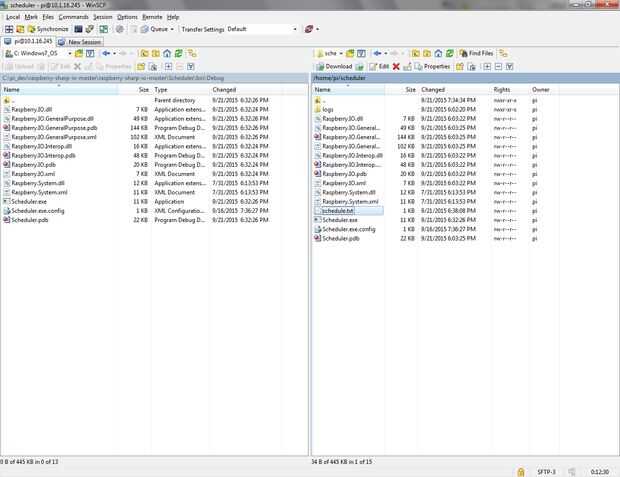Select remote file Raspberry.System.xml
Image resolution: width=620 pixels, height=477 pixels.
click(350, 202)
